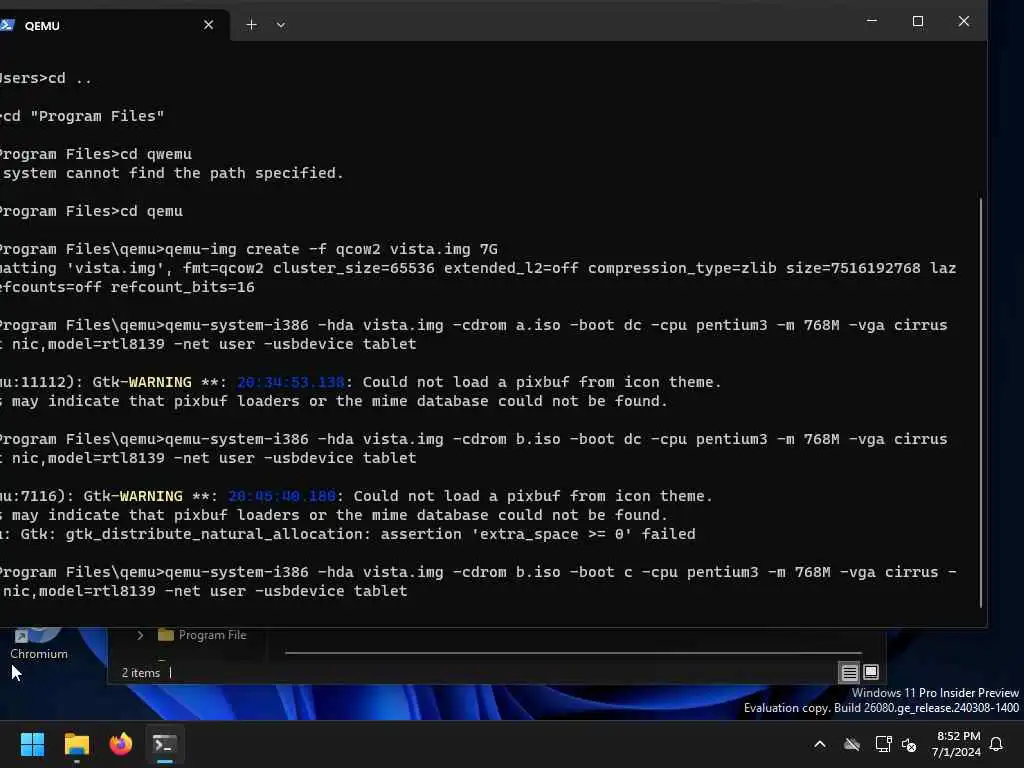Open a new terminal tab

tap(251, 25)
